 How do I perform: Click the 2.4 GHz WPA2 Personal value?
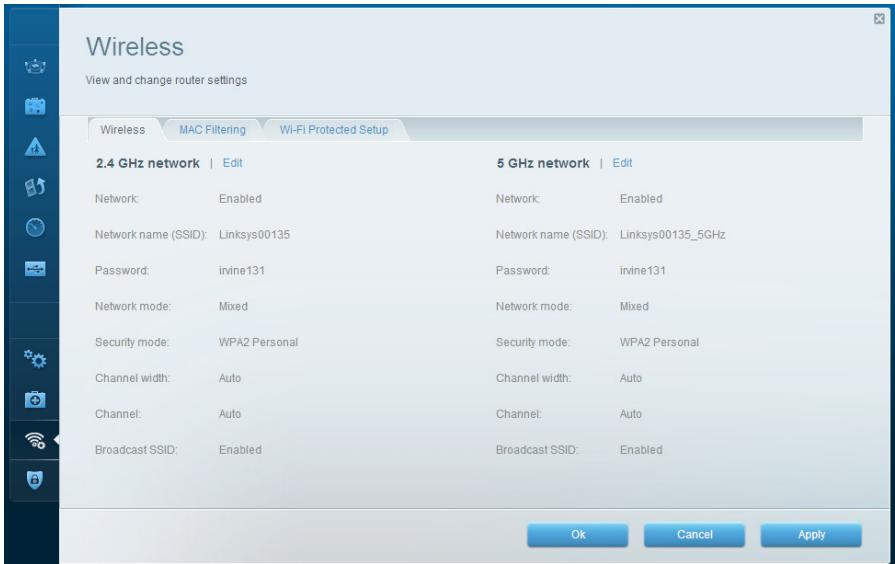259,342
